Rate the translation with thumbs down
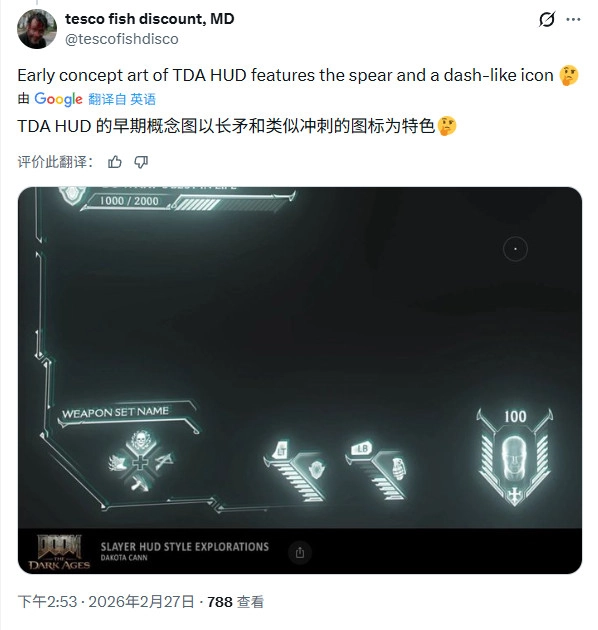The width and height of the screenshot is (598, 630). 141,162
